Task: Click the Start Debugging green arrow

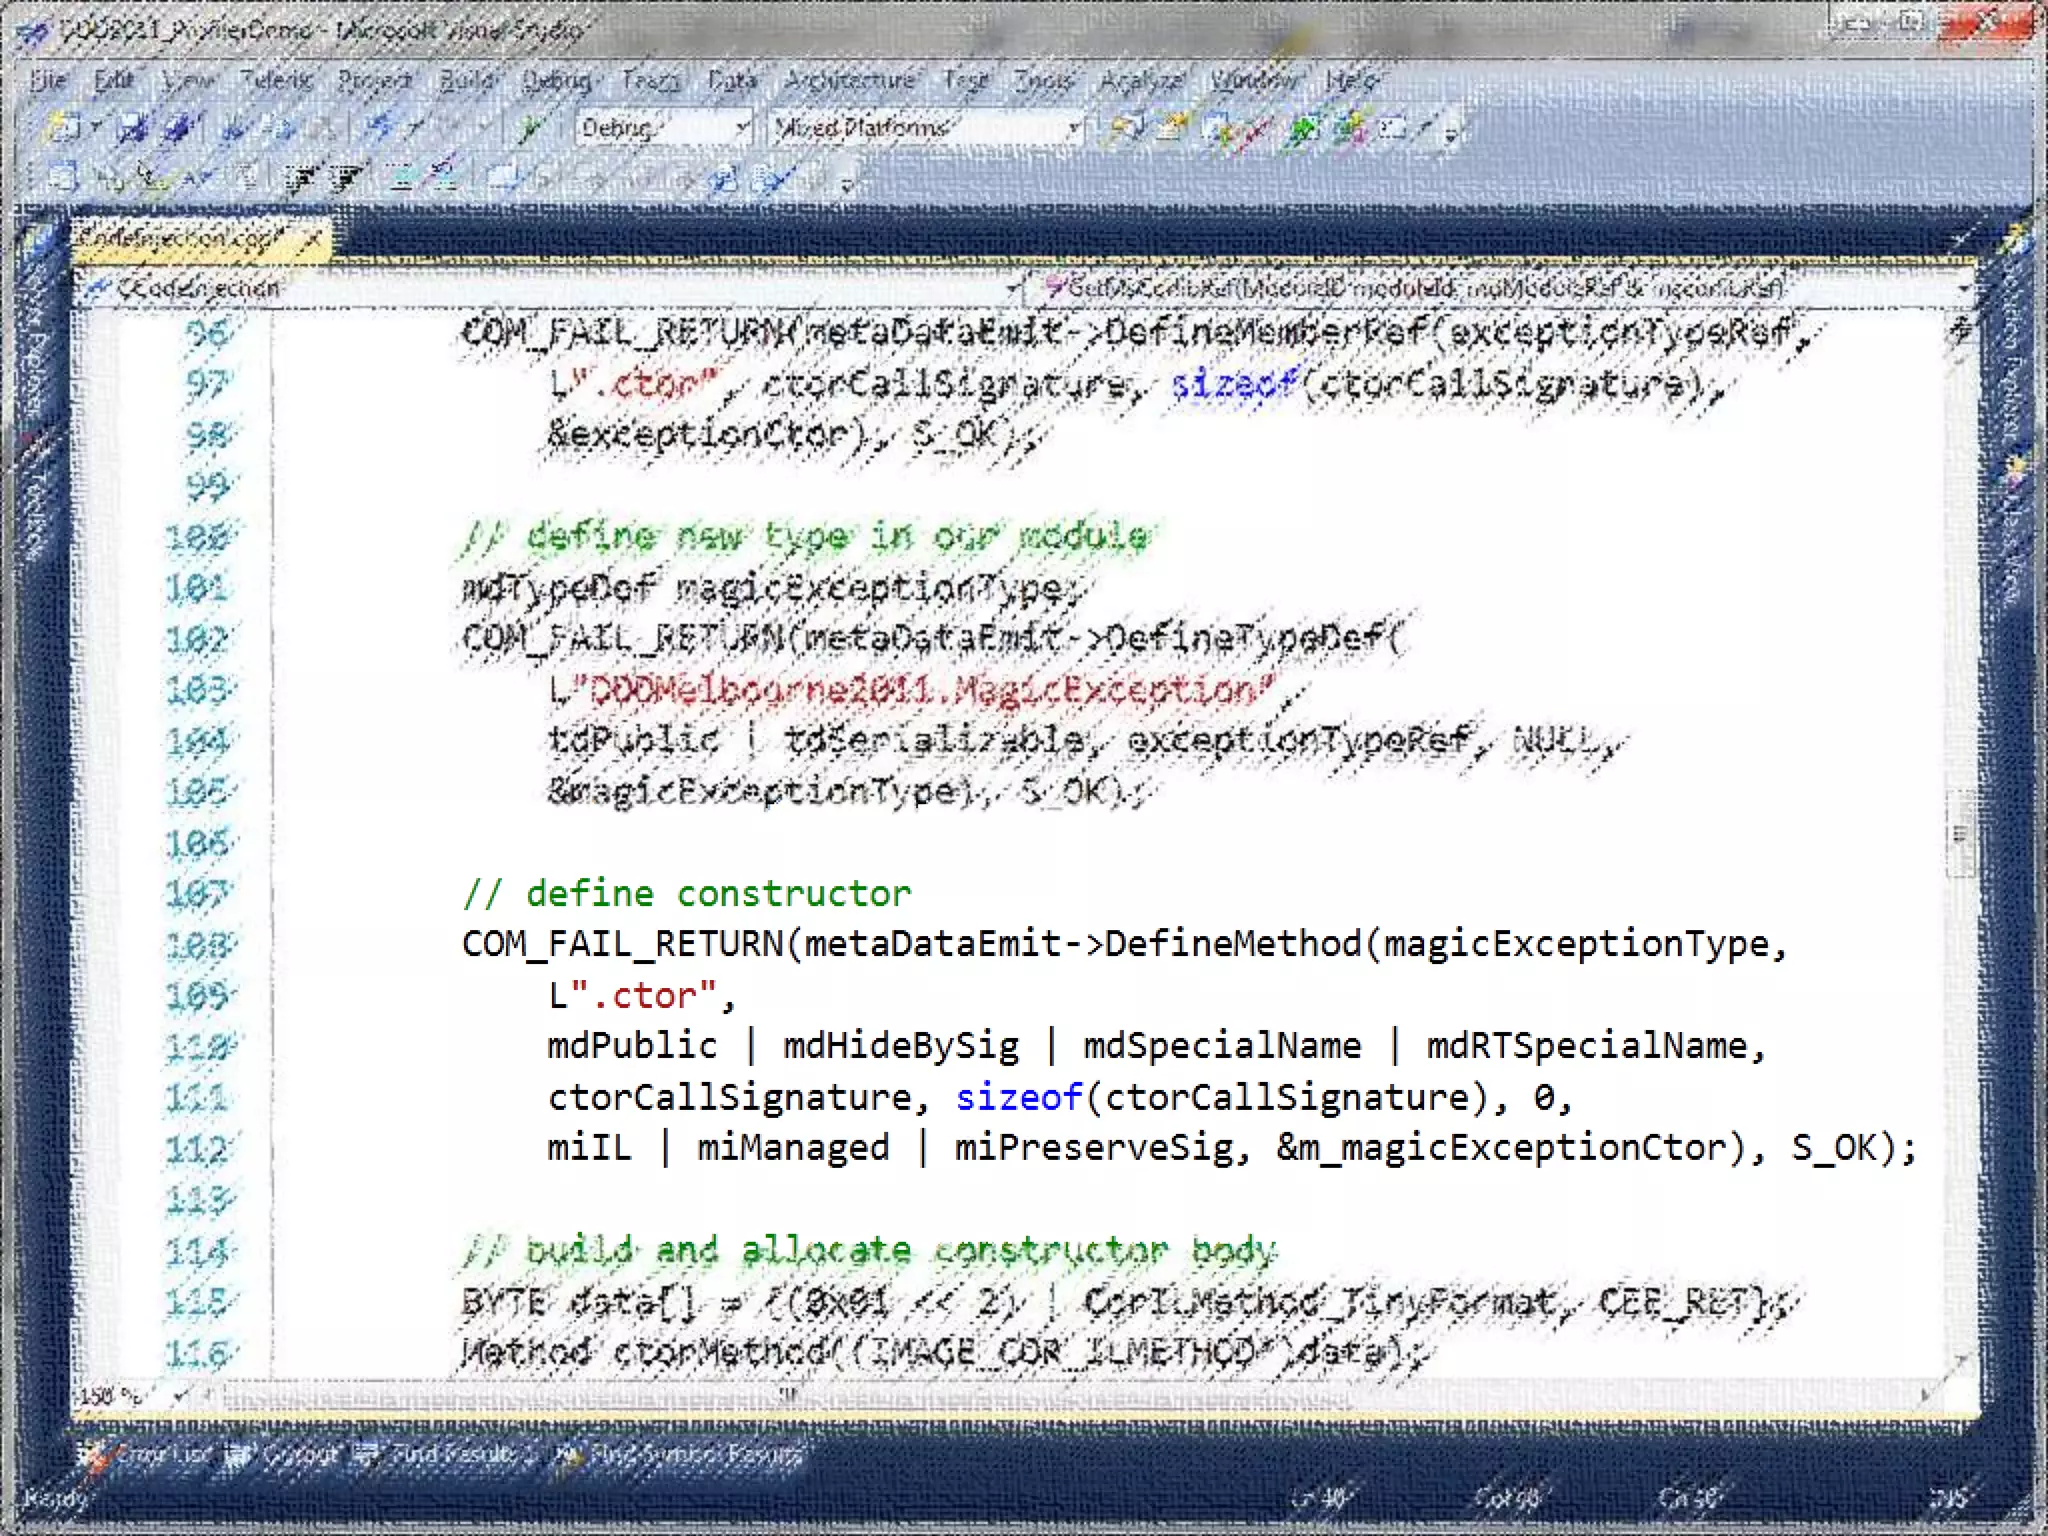Action: 529,128
